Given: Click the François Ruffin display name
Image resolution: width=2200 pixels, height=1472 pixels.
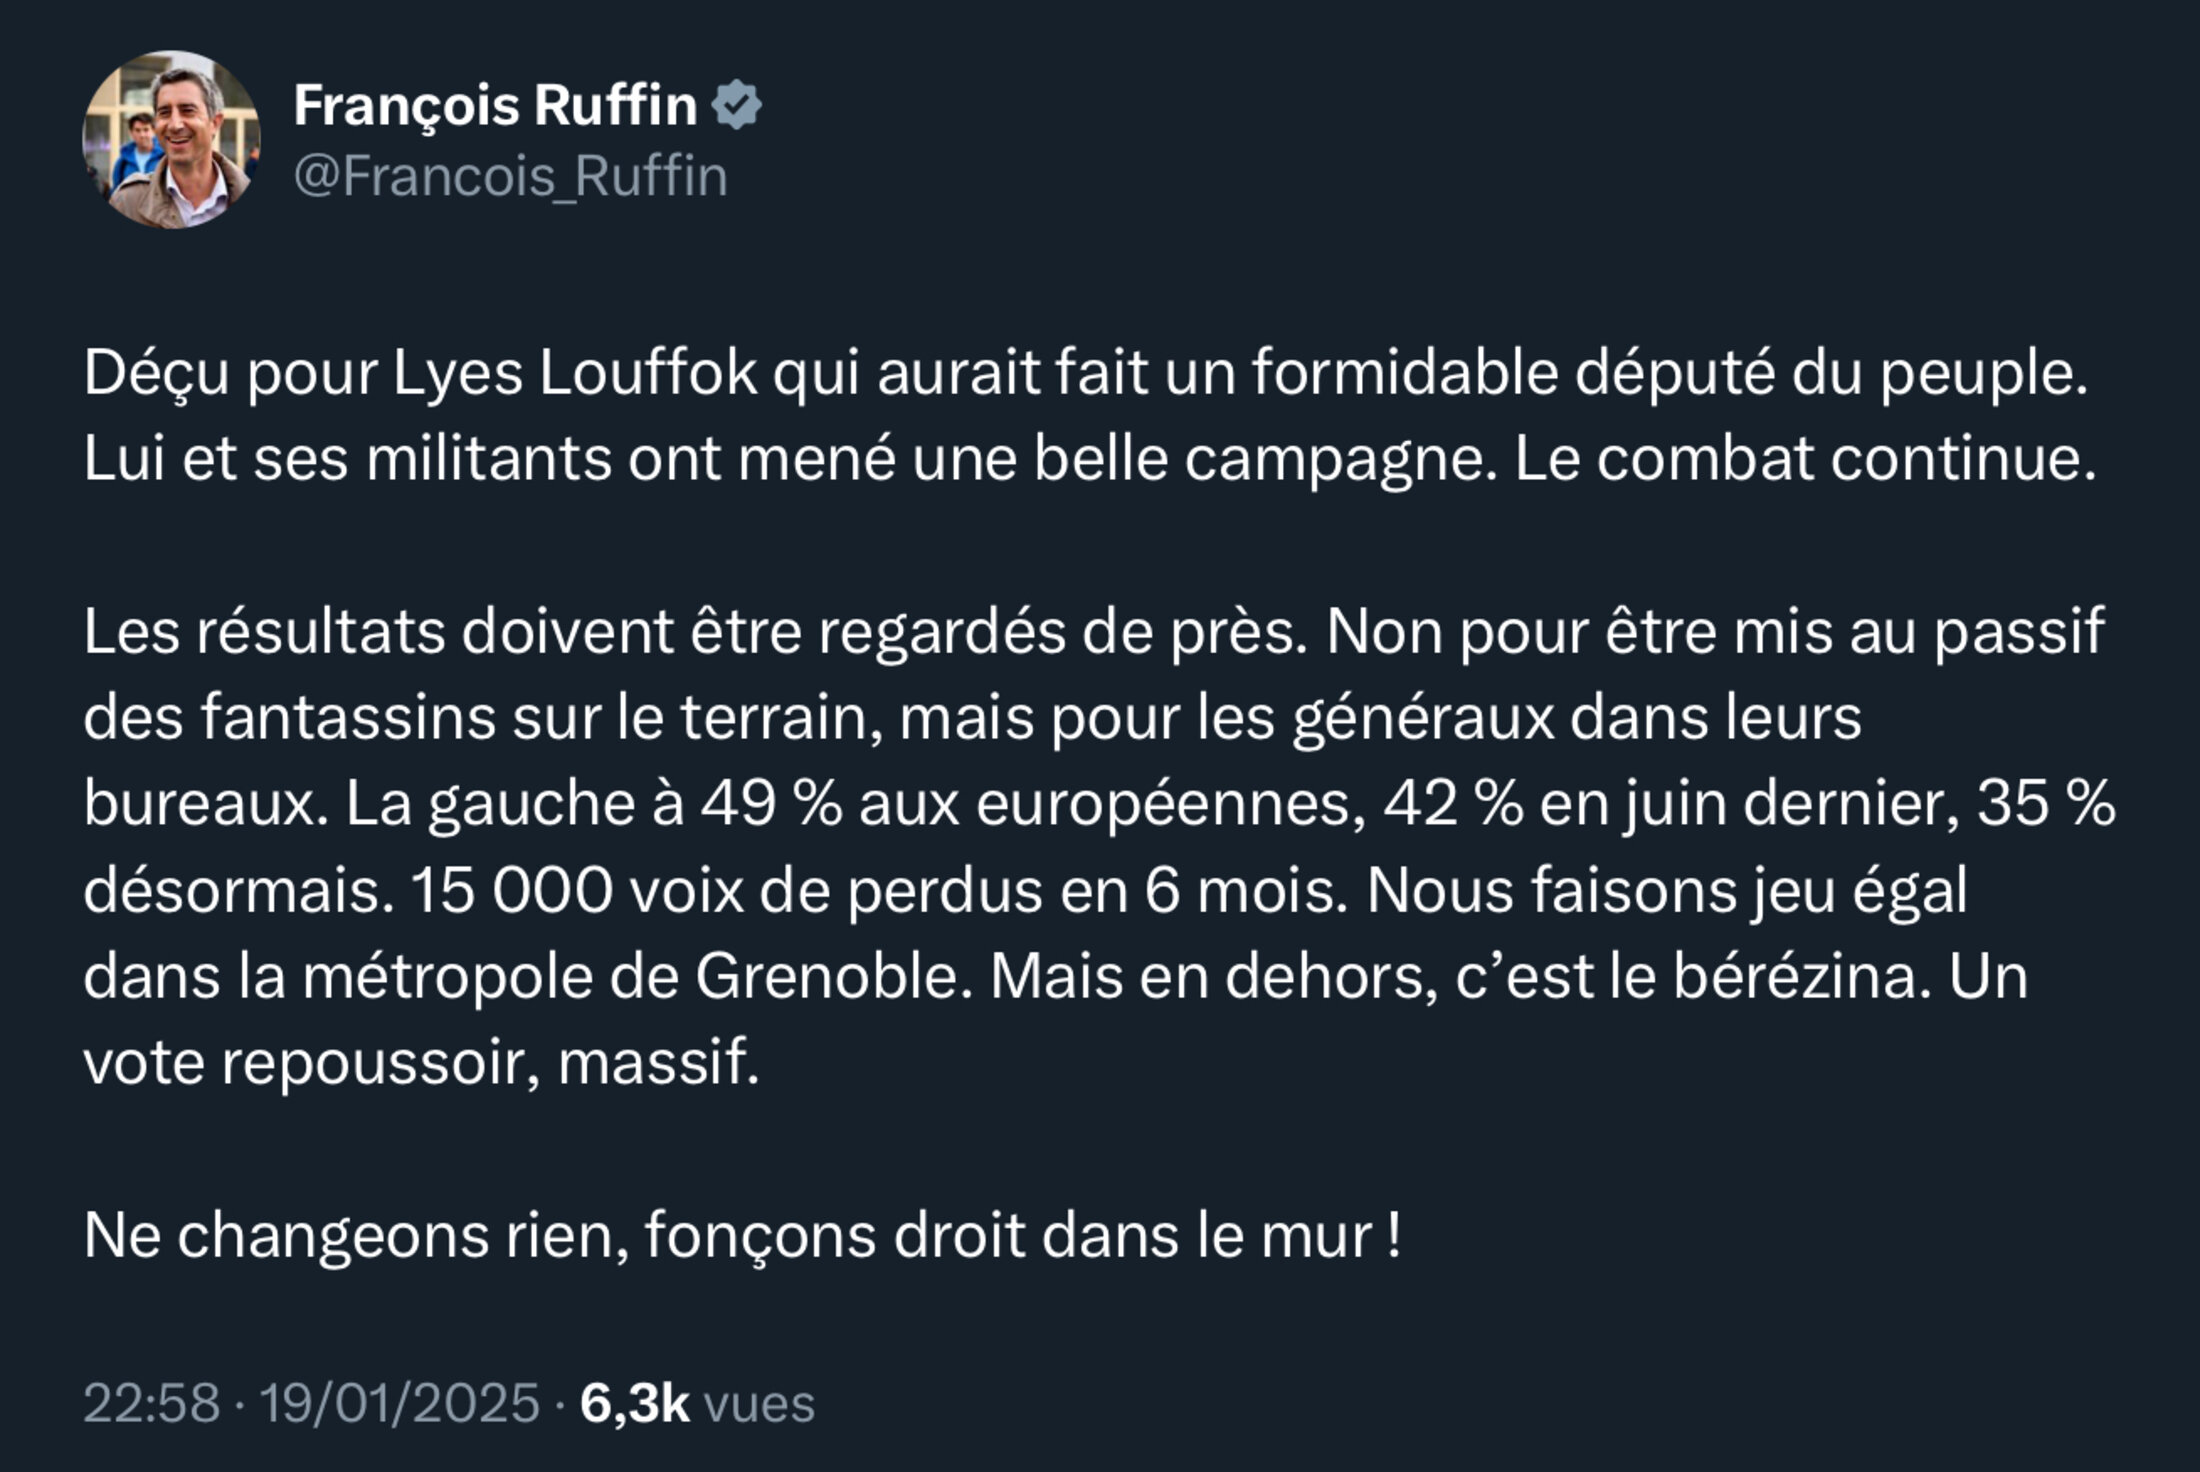Looking at the screenshot, I should pos(495,105).
